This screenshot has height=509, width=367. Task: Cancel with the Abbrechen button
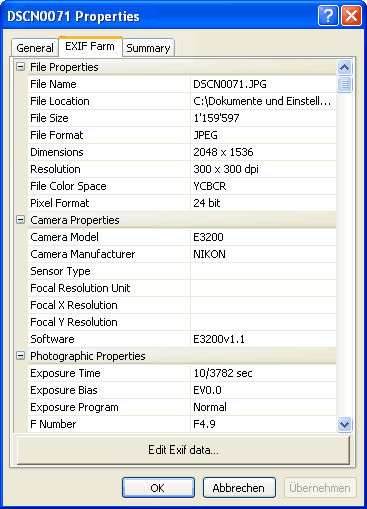(239, 488)
